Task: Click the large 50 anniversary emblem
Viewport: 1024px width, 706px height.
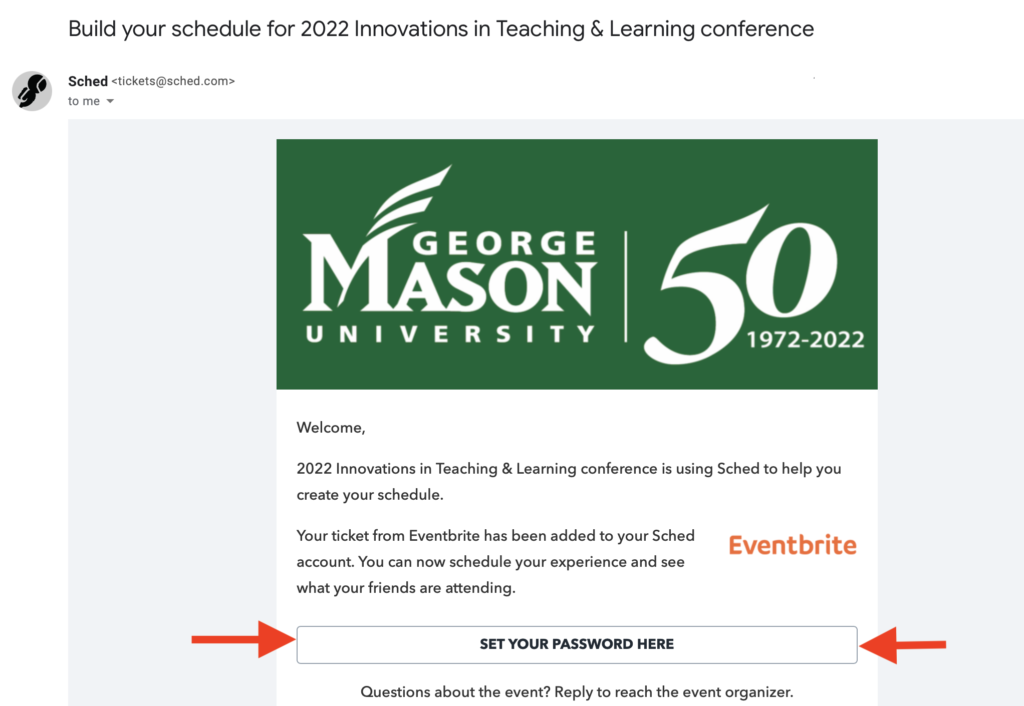Action: click(x=740, y=285)
